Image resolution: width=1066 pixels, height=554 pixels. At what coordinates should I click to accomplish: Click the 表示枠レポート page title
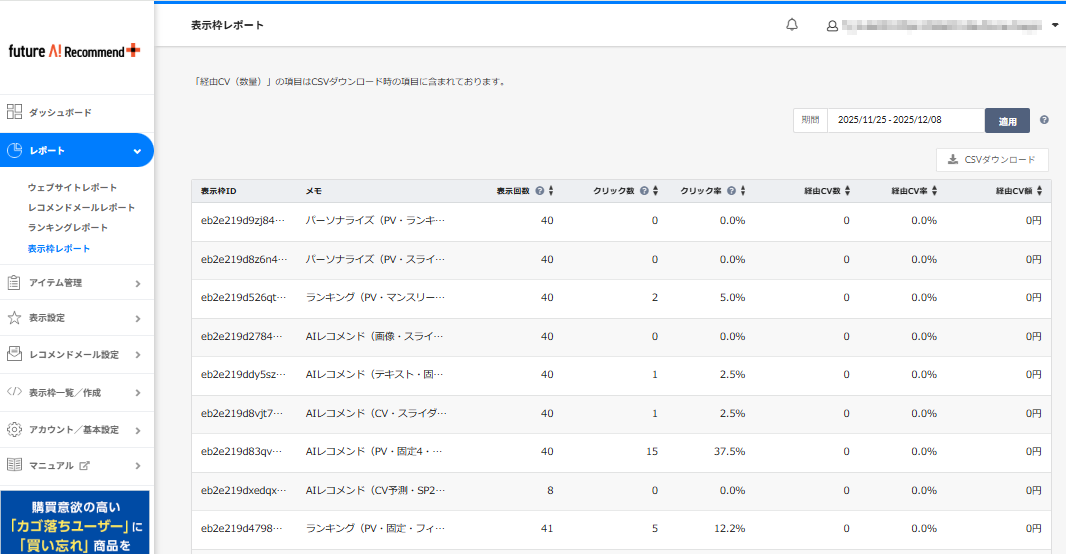[x=227, y=25]
